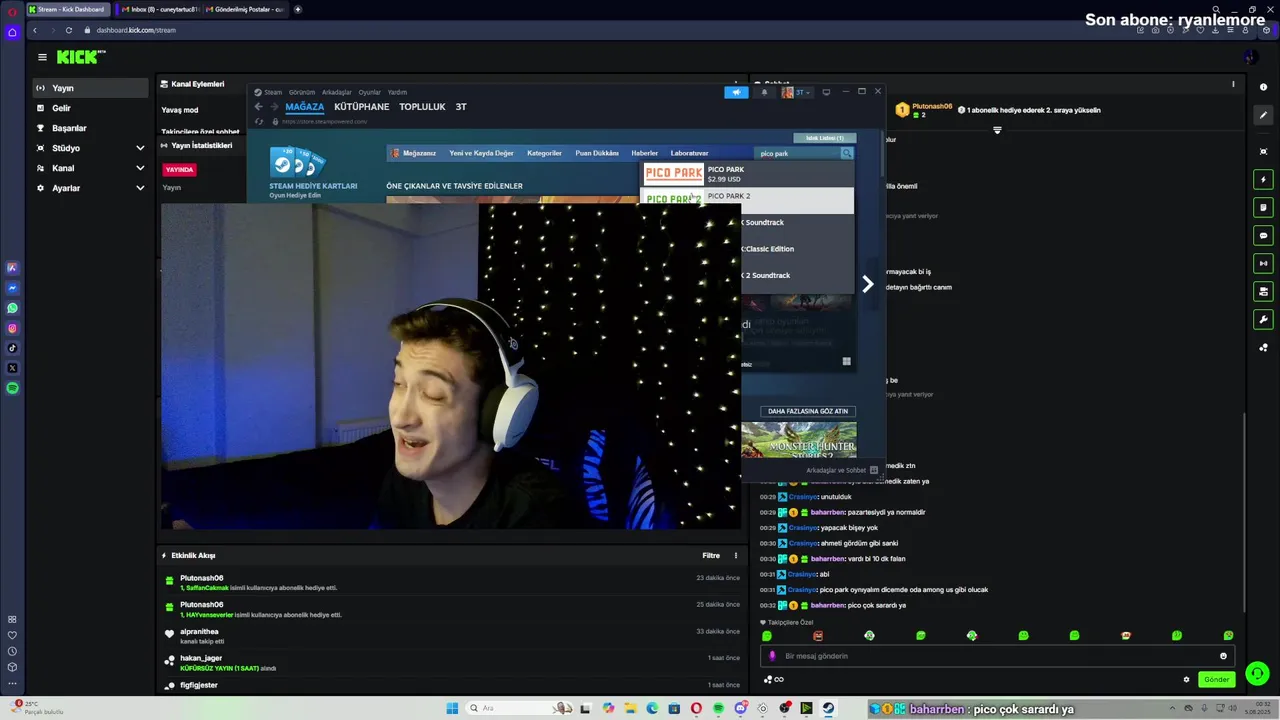
Task: Click the green Gönder send button
Action: 1216,679
